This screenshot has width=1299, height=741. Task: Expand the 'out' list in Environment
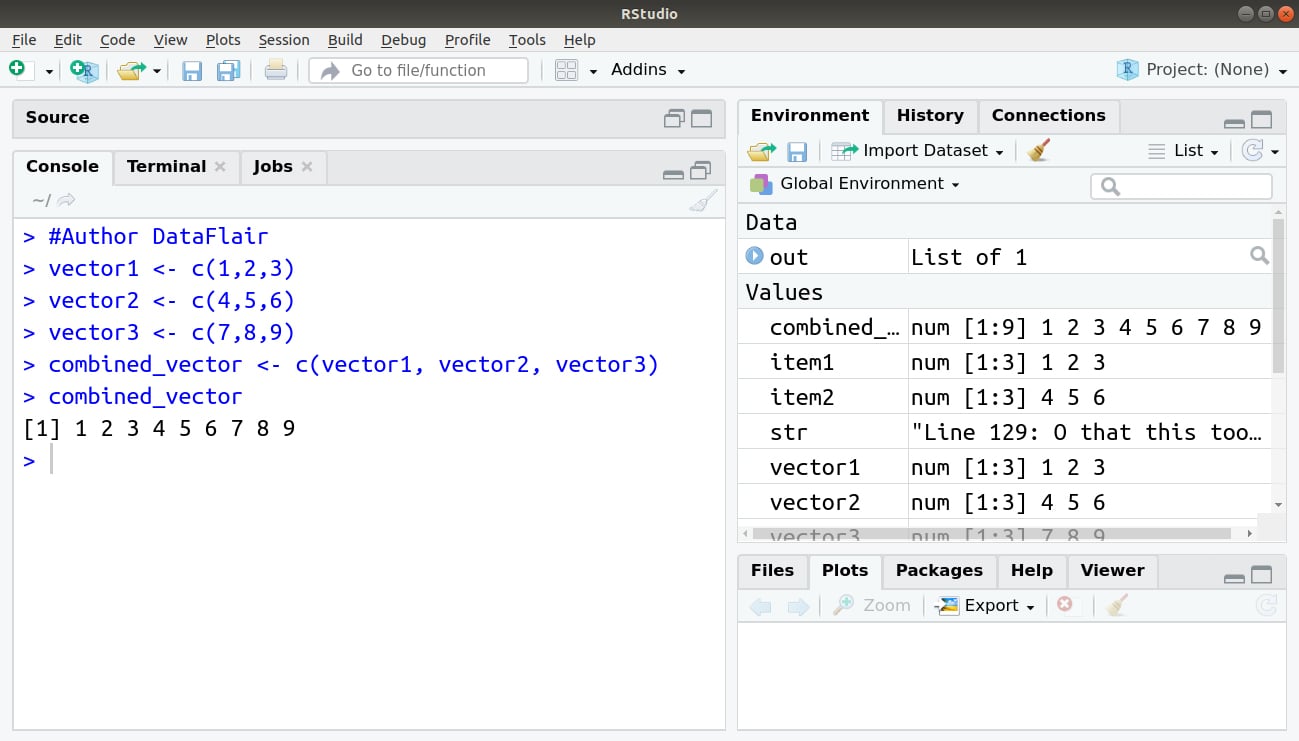(x=755, y=256)
